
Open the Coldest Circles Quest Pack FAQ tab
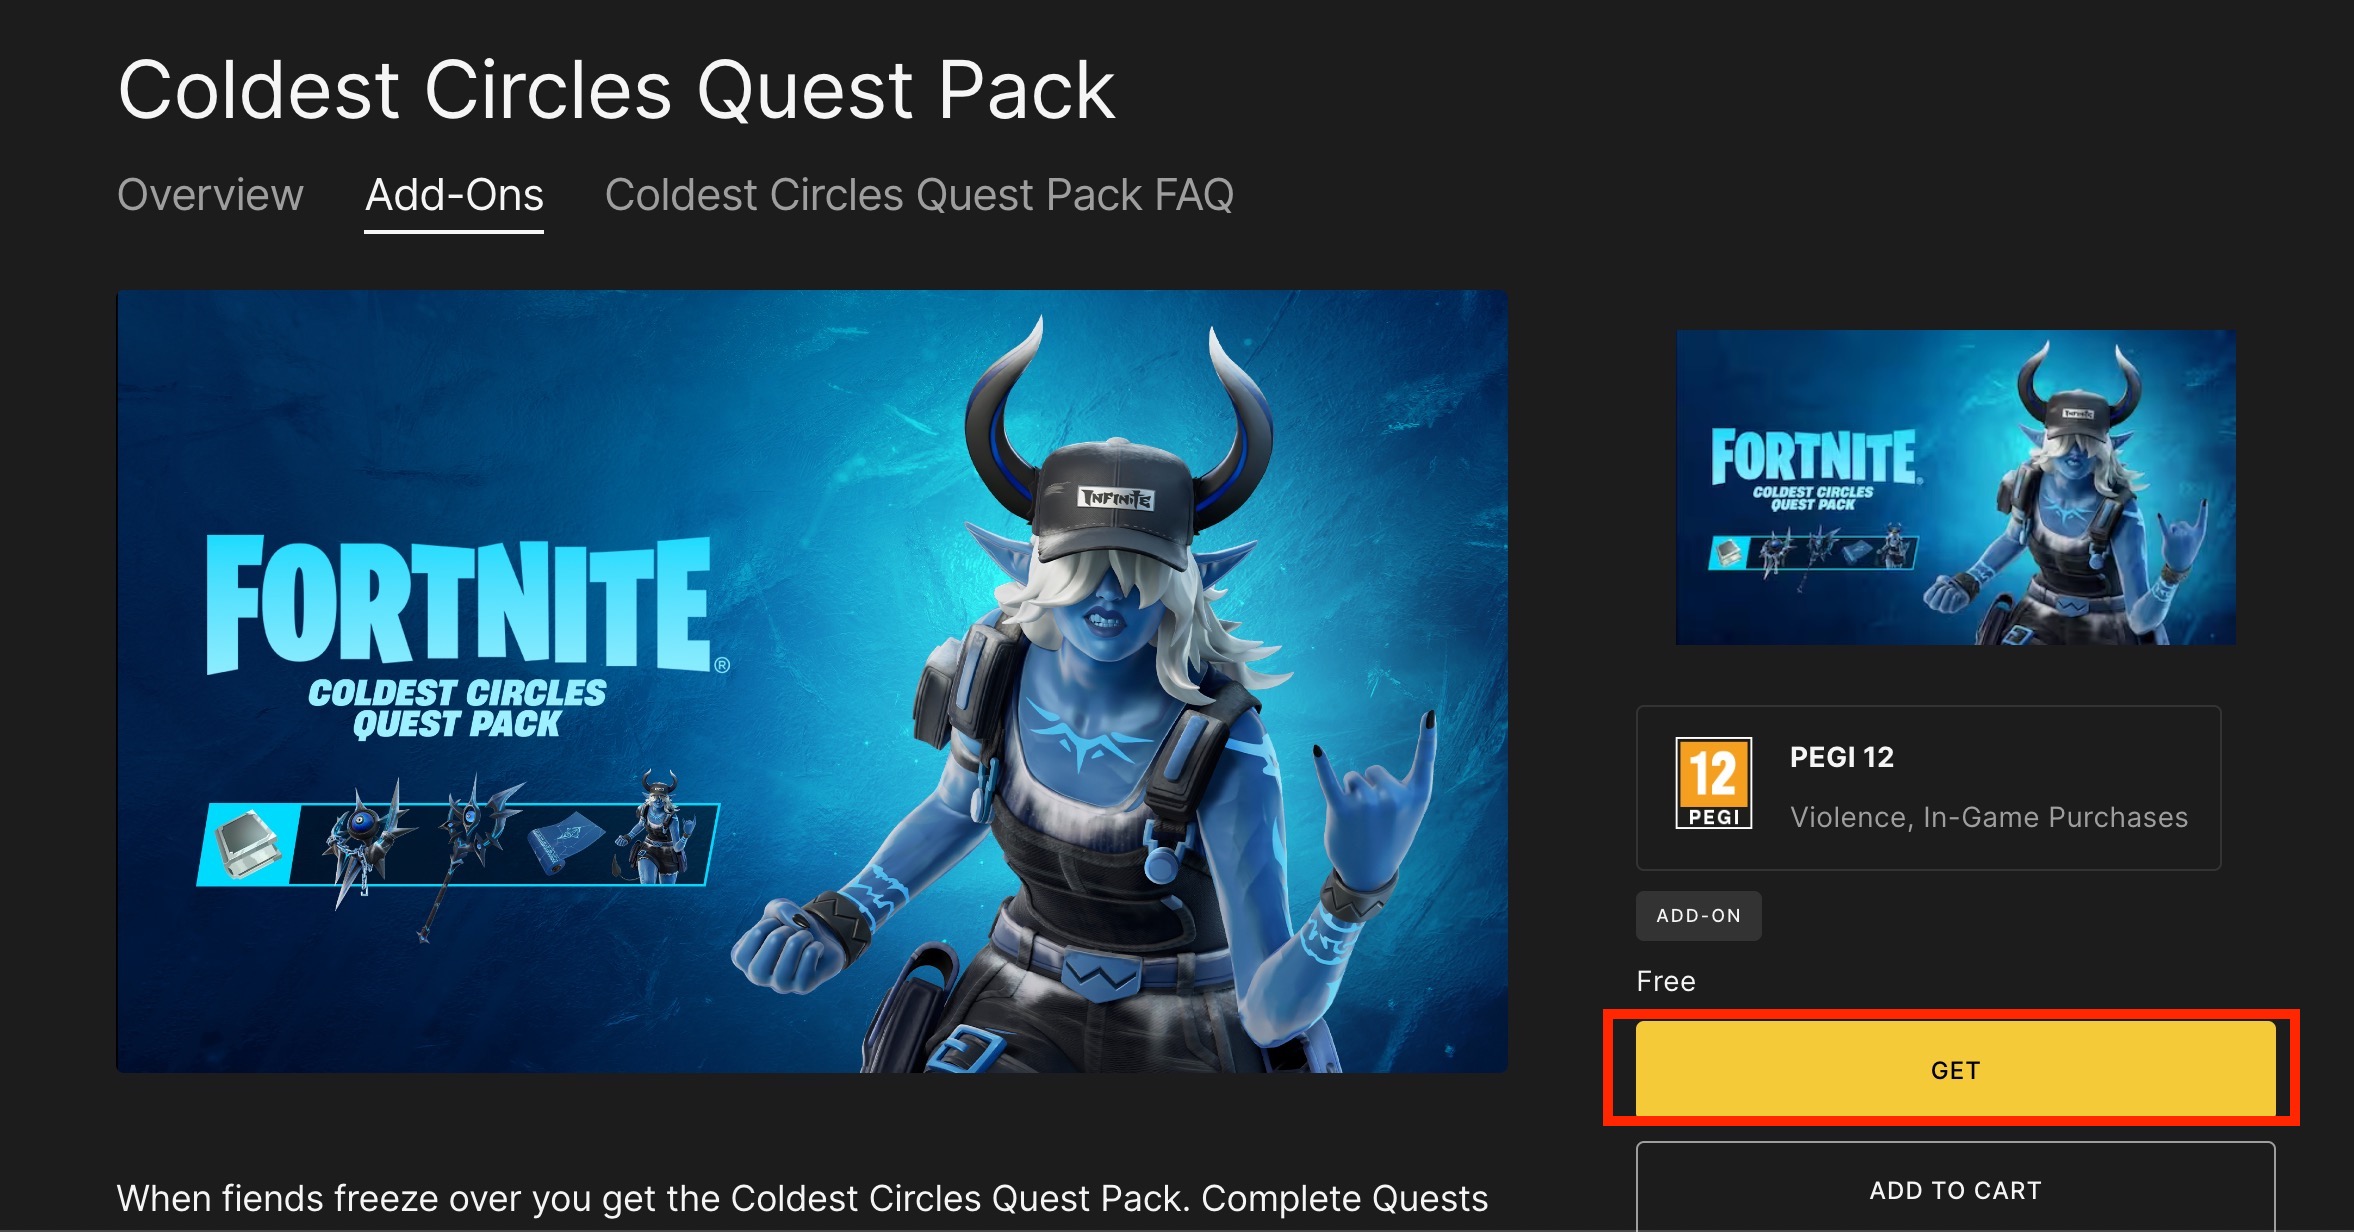tap(919, 195)
